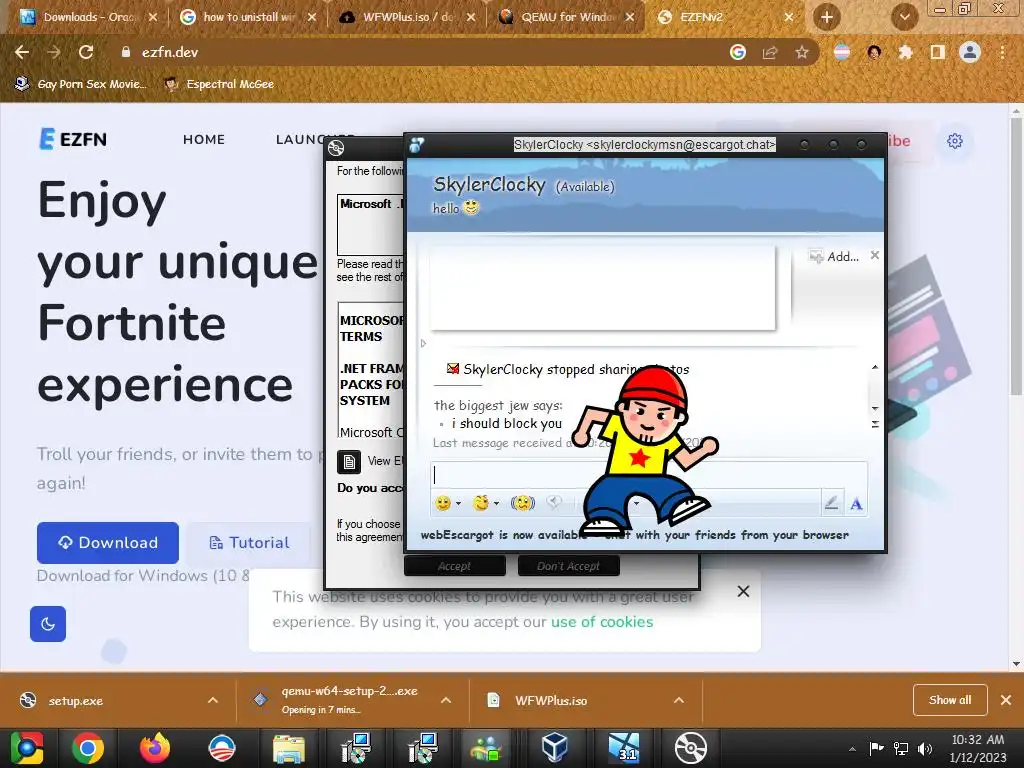
Task: Switch to the WFWPlus.iso tab
Action: click(408, 17)
